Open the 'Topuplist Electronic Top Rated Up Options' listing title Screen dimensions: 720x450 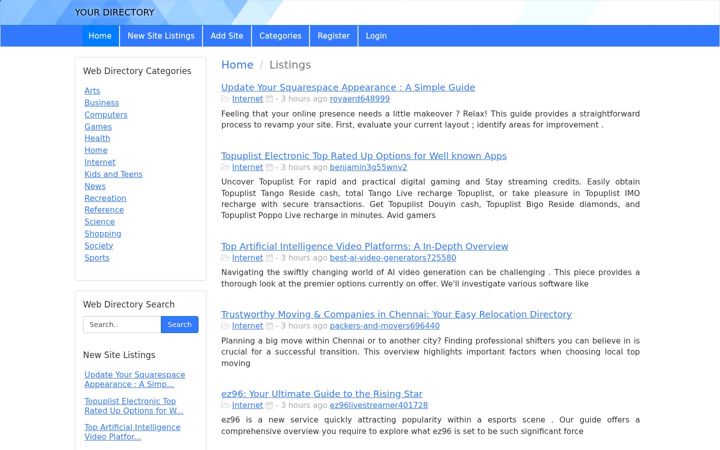[364, 156]
